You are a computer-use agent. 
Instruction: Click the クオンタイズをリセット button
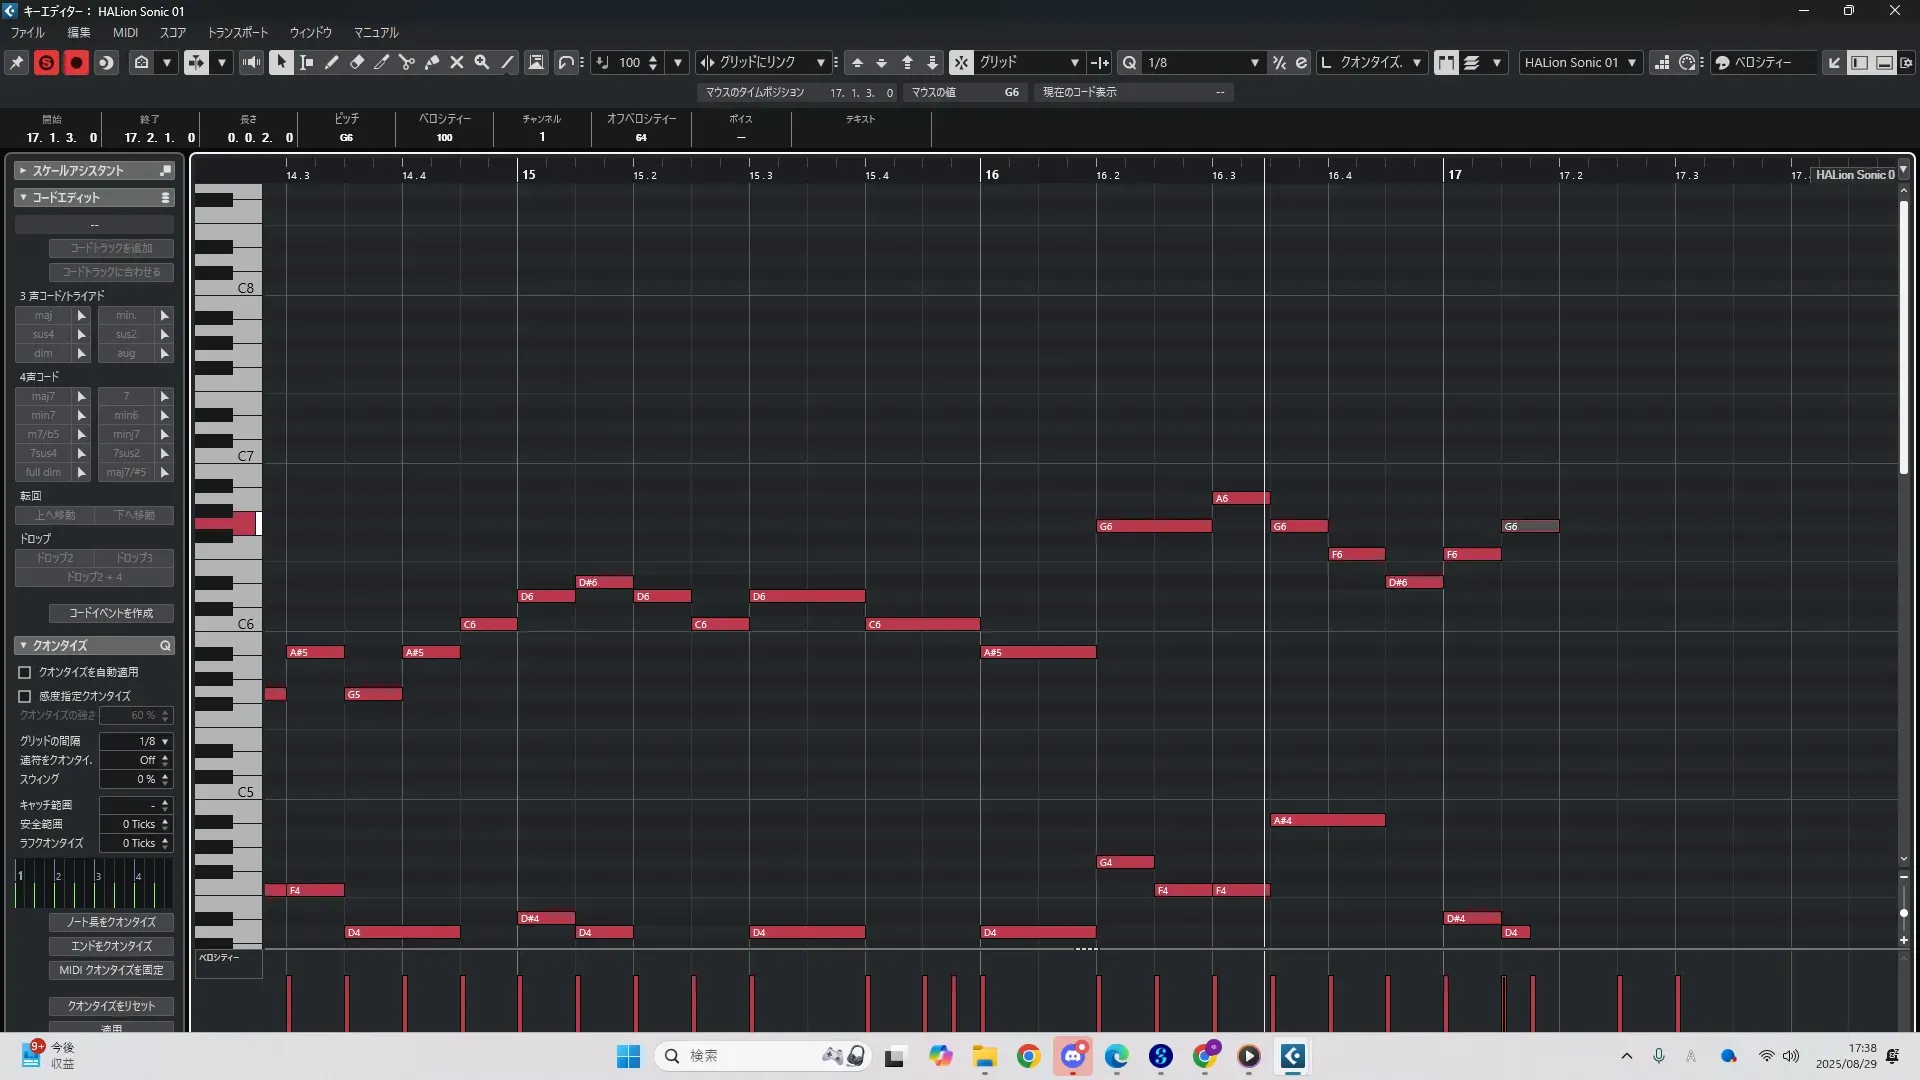click(111, 1006)
